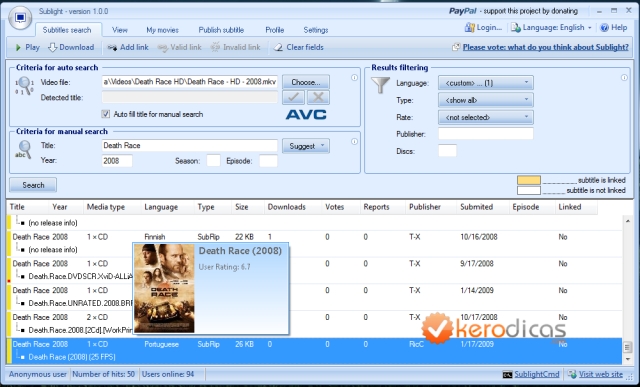This screenshot has height=387, width=640.
Task: Open the Help menu
Action: 614,28
